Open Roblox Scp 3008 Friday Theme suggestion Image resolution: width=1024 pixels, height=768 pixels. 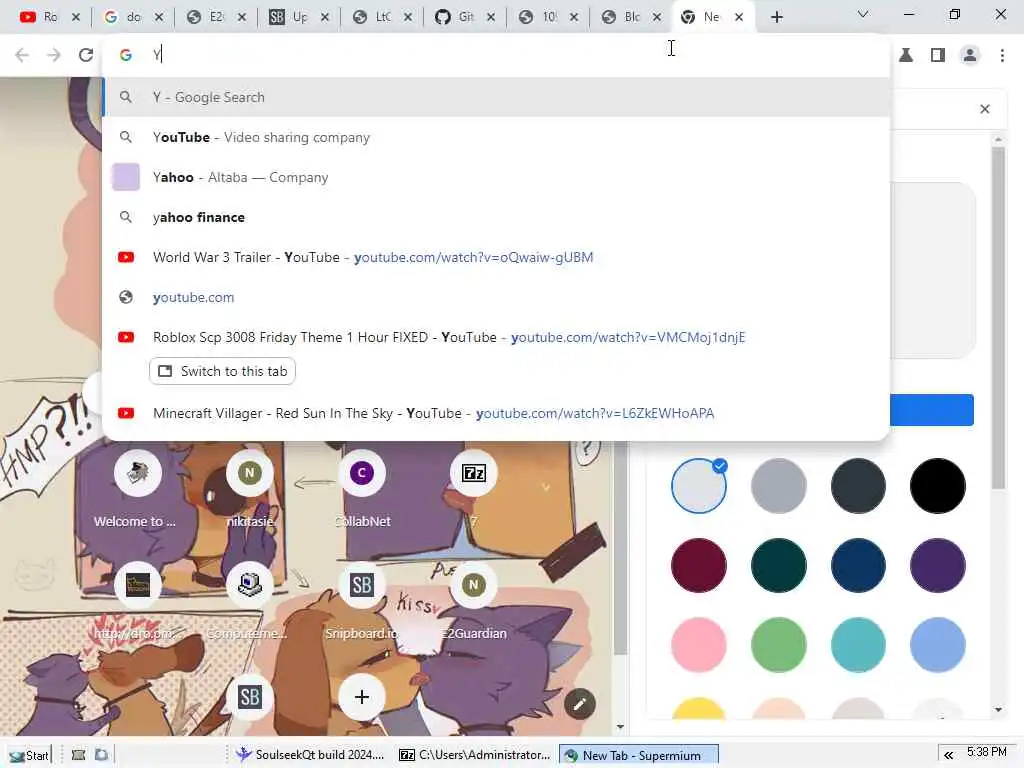coord(496,337)
